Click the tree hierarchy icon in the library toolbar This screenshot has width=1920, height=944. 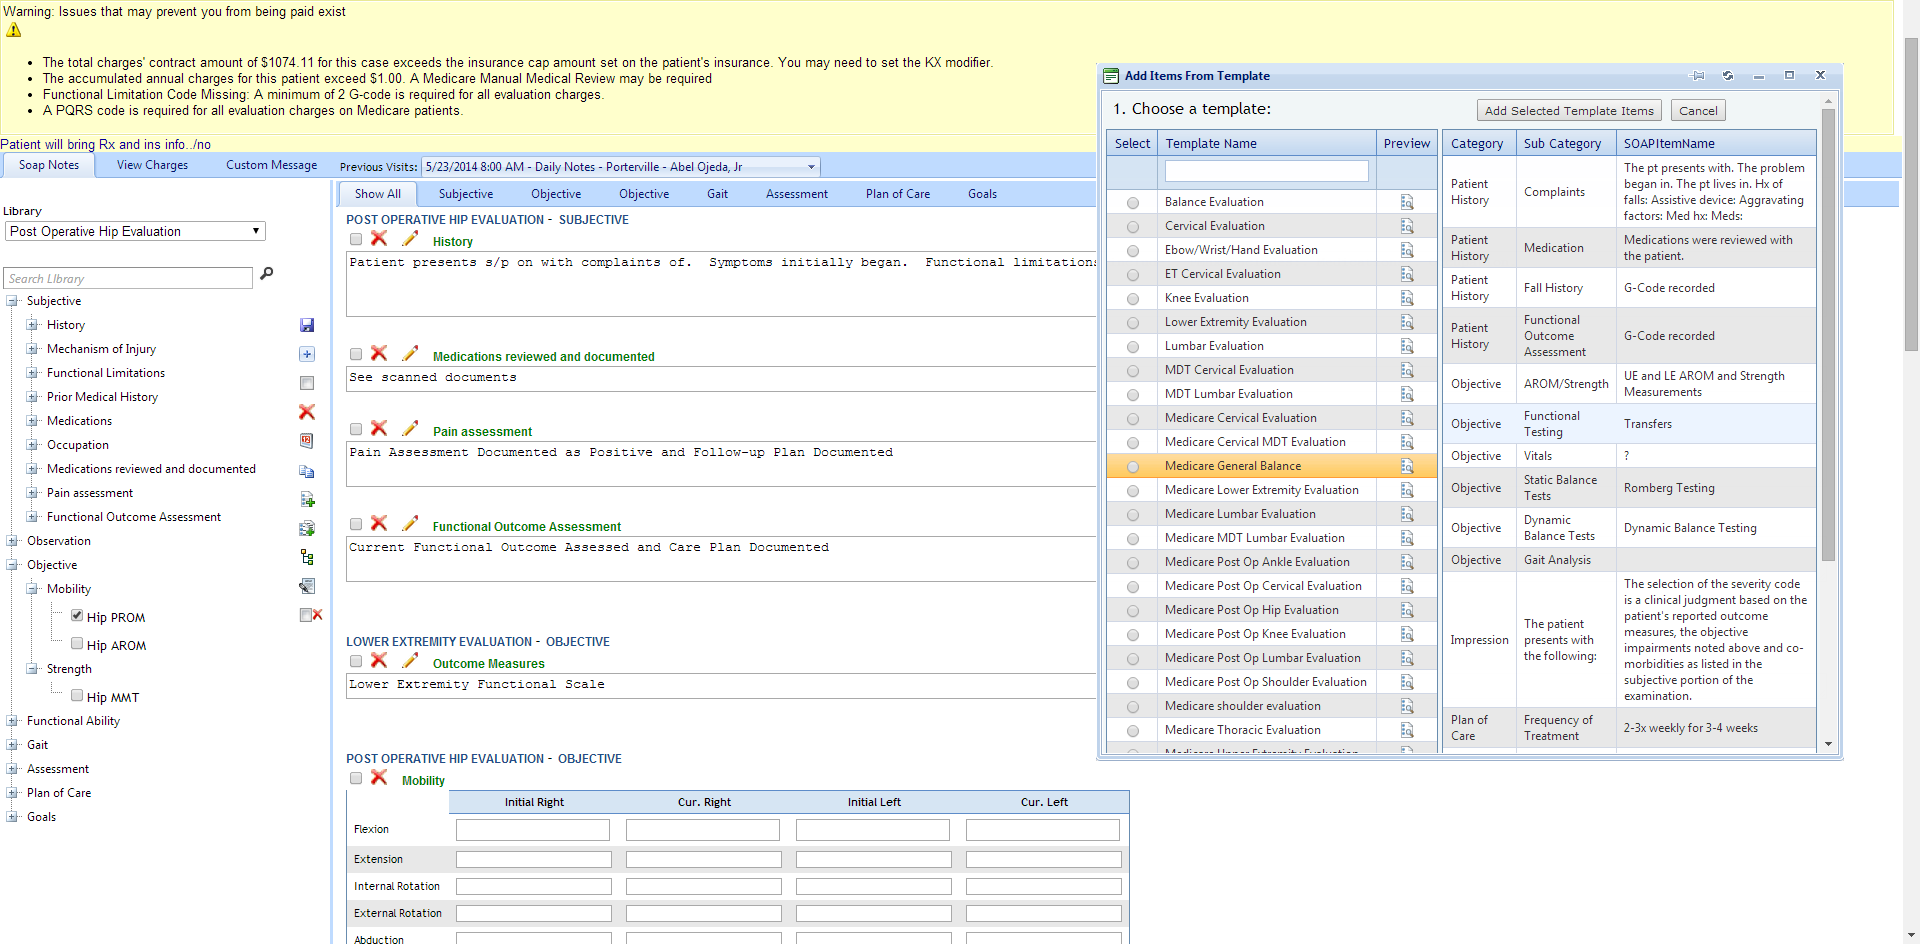point(307,557)
